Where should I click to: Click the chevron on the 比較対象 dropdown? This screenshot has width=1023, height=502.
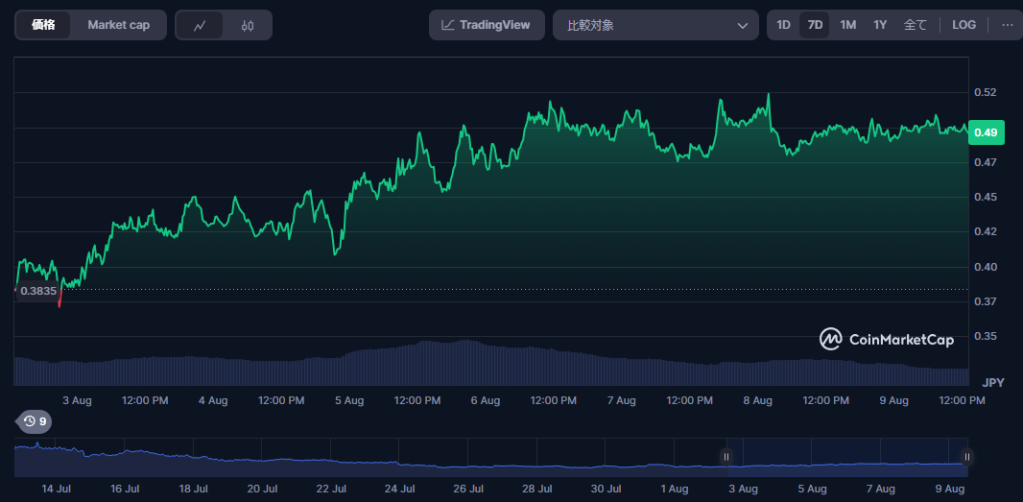tap(742, 25)
